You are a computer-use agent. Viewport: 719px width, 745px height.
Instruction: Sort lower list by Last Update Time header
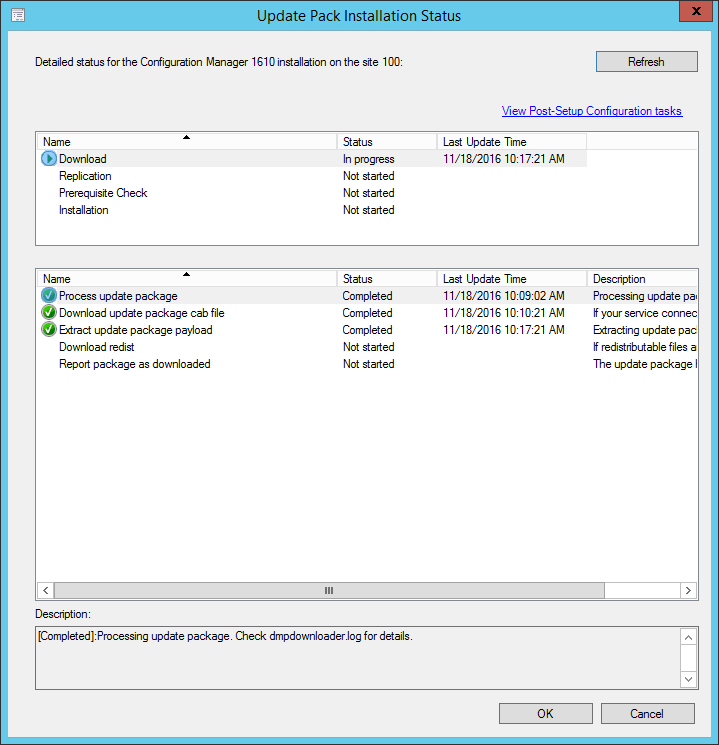pyautogui.click(x=511, y=278)
